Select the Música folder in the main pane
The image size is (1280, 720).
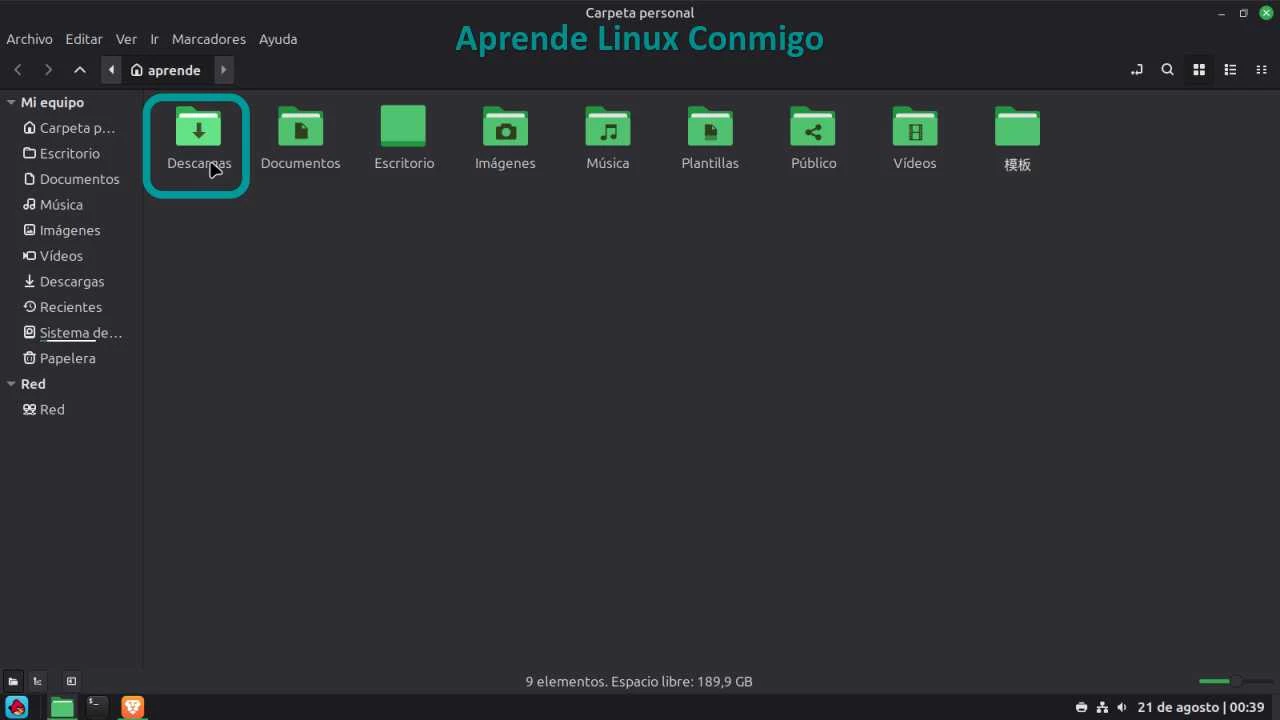point(608,126)
